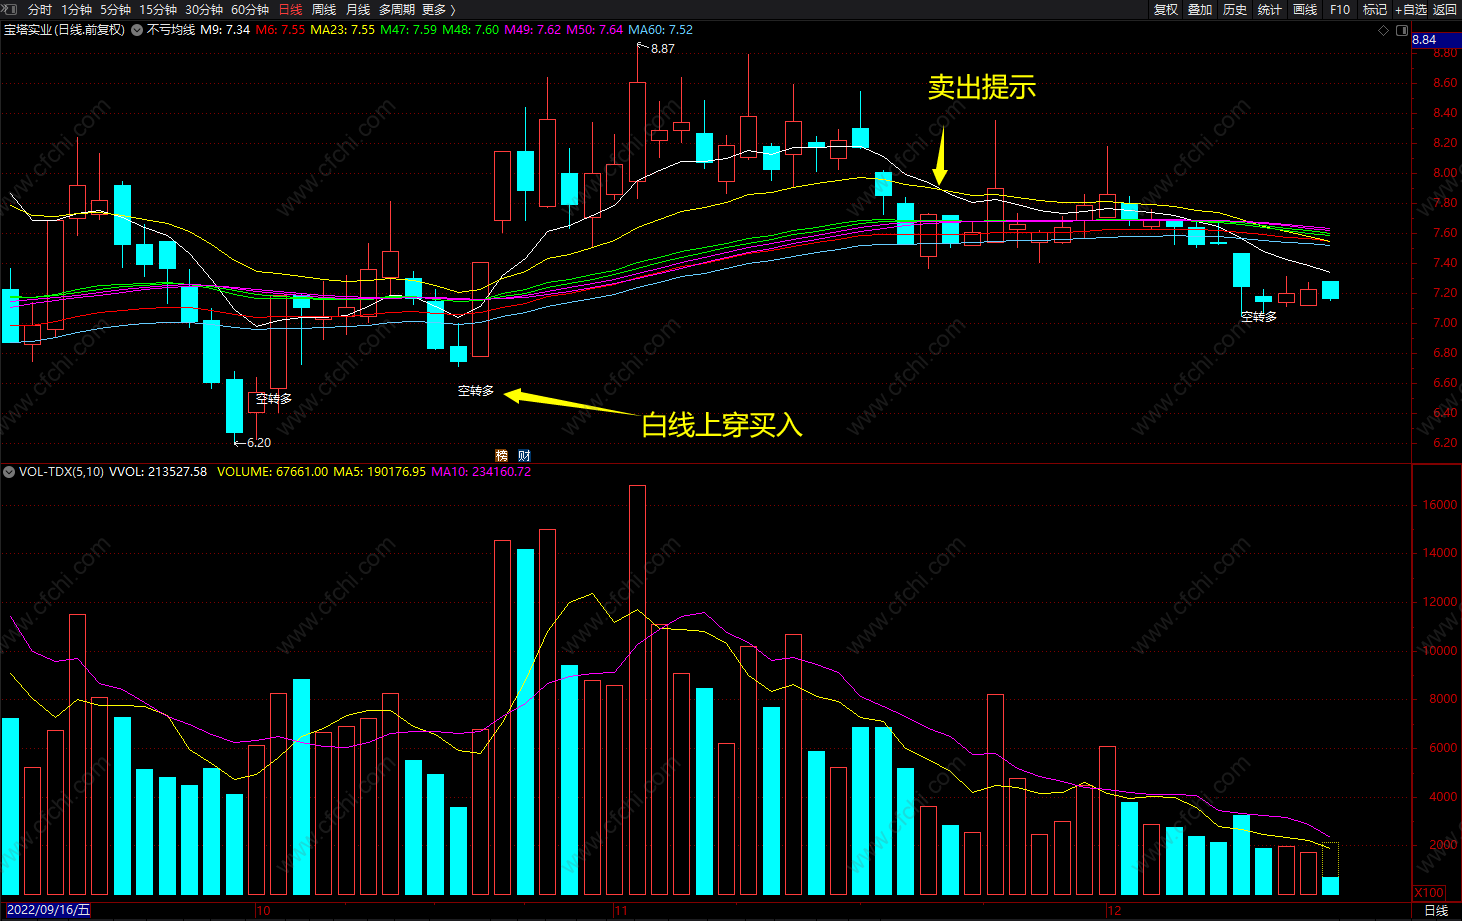Add stock via +自选 button
This screenshot has height=921, width=1462.
[1411, 9]
